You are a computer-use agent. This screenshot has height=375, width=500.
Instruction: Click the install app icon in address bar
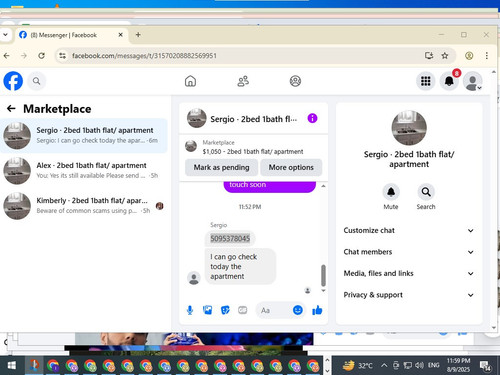pyautogui.click(x=429, y=56)
